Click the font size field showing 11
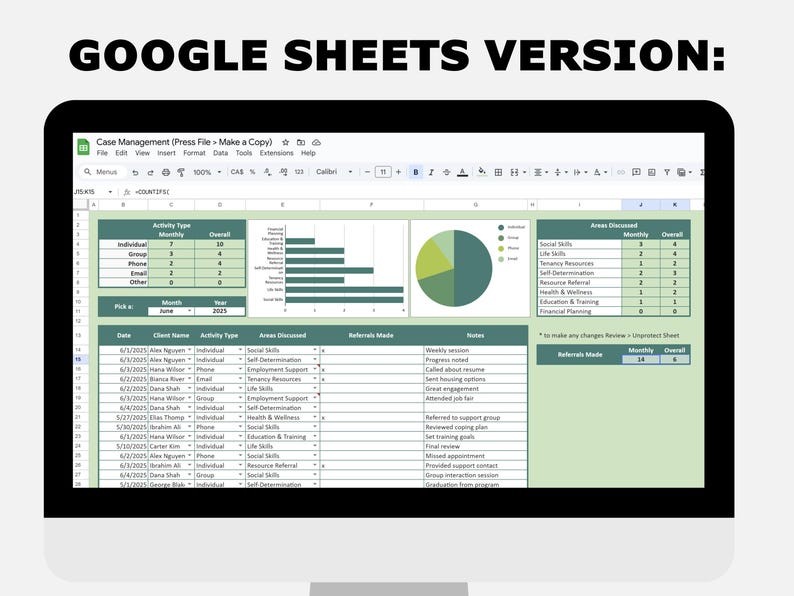The width and height of the screenshot is (794, 596). click(383, 172)
